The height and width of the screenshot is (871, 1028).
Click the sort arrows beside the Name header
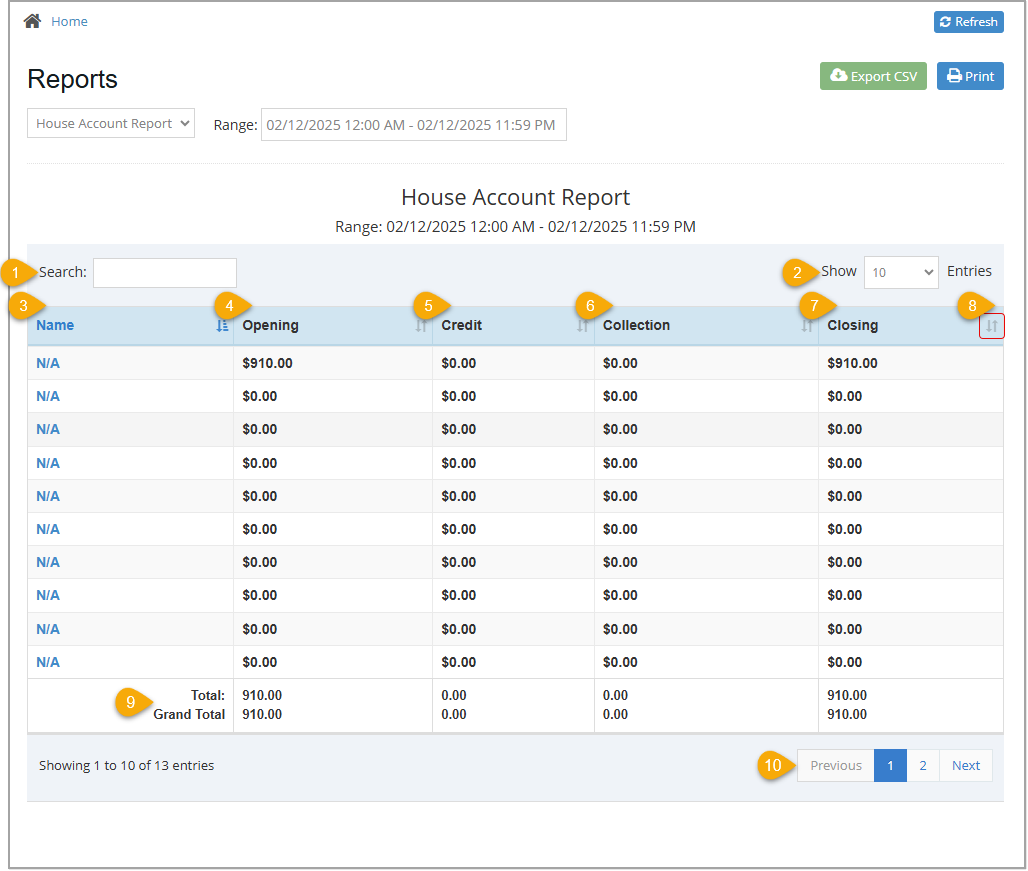pyautogui.click(x=225, y=325)
